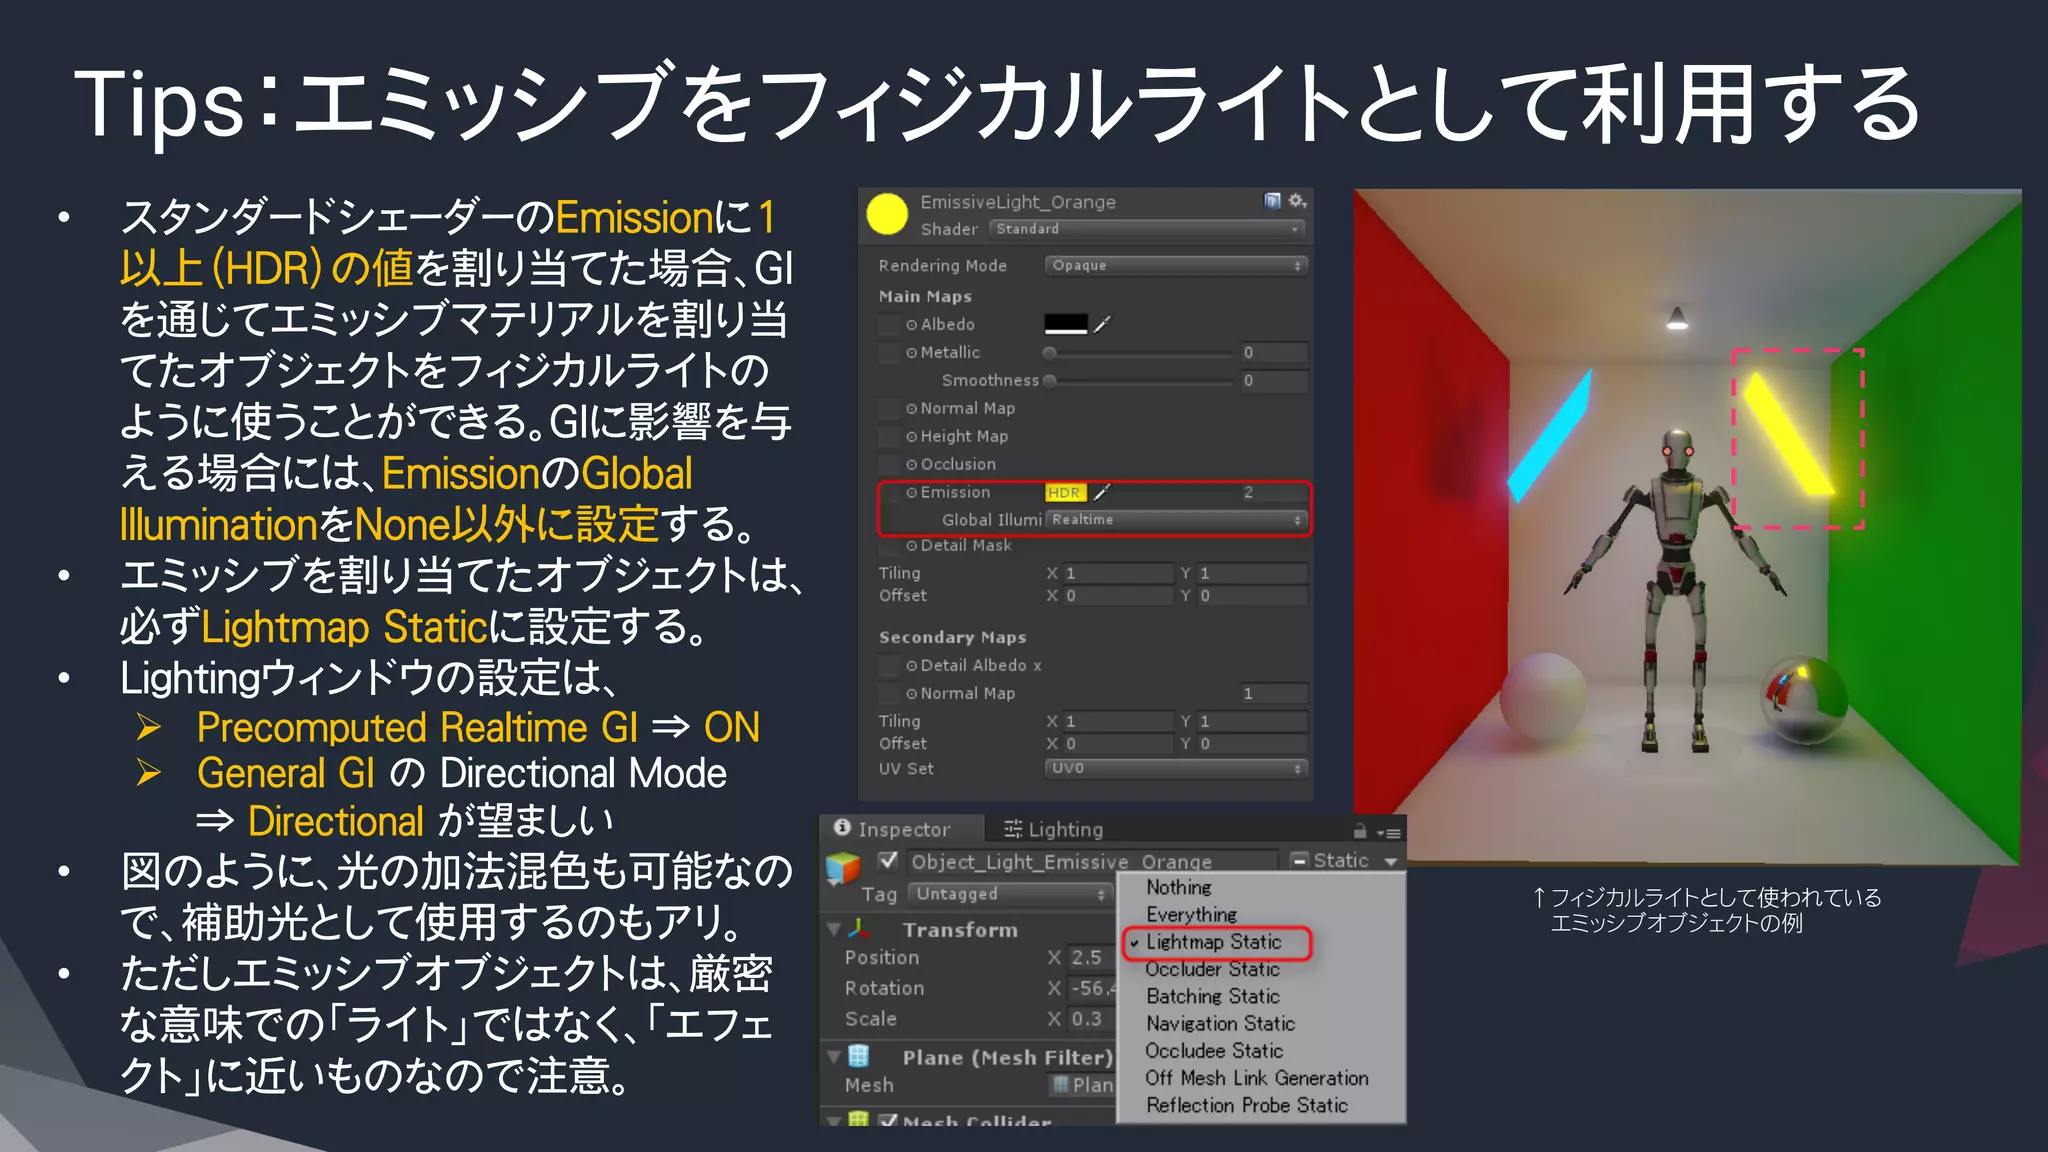Open the material settings gear menu
This screenshot has height=1152, width=2048.
(x=1297, y=201)
